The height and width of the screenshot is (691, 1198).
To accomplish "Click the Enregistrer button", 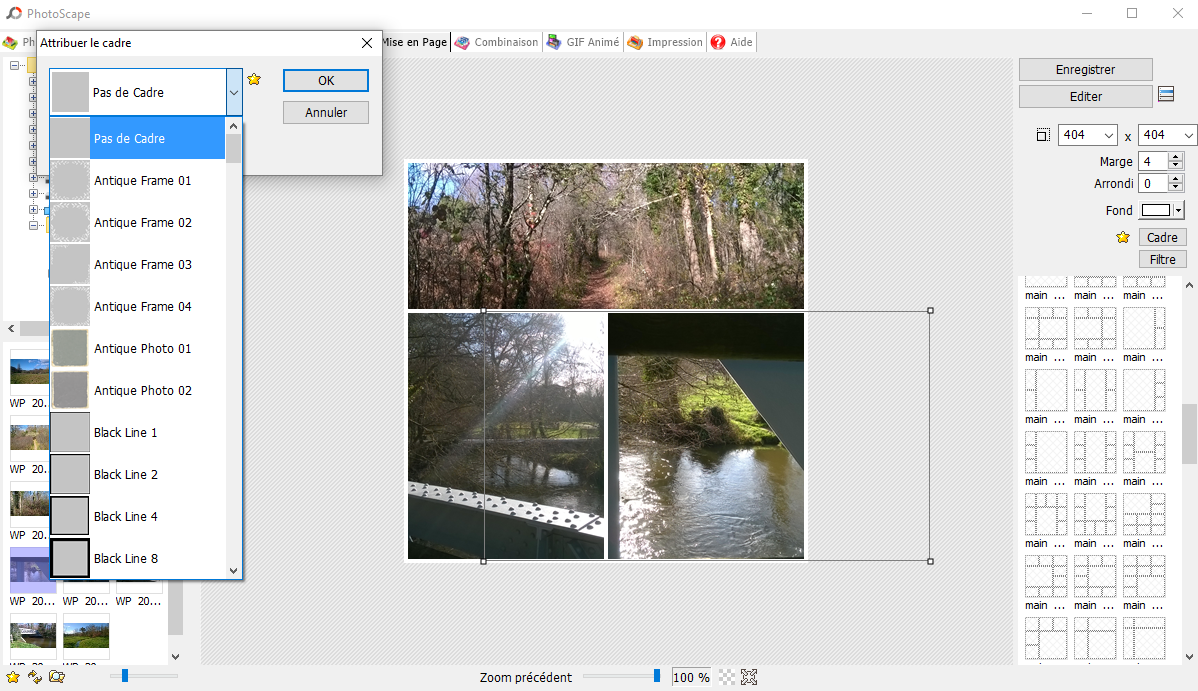I will [1085, 69].
